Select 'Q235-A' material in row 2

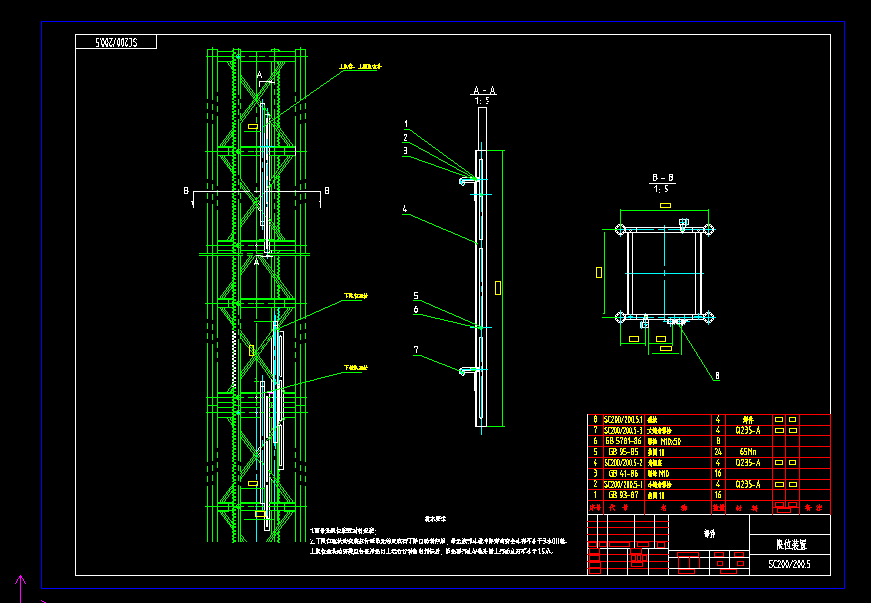click(x=748, y=484)
